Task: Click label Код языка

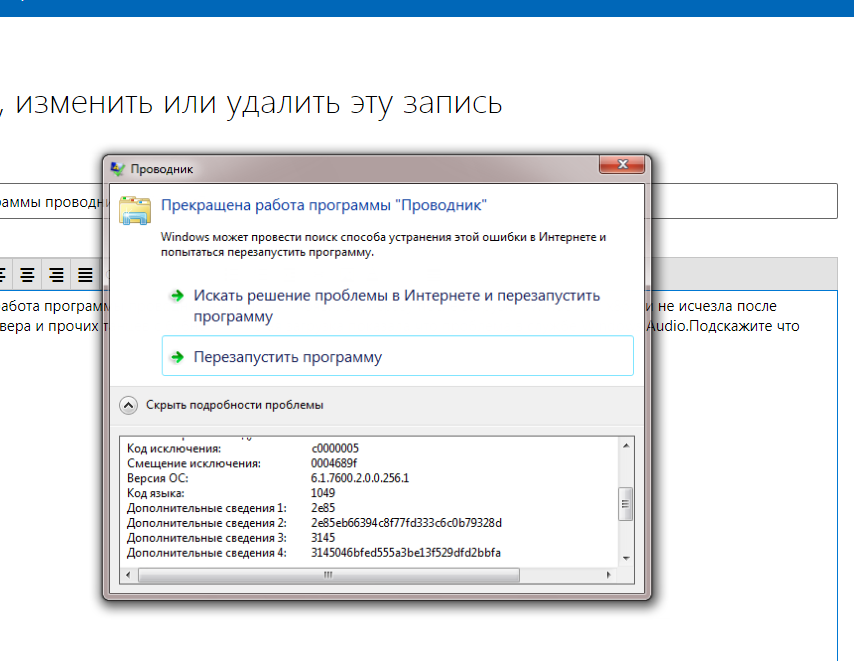Action: [156, 493]
